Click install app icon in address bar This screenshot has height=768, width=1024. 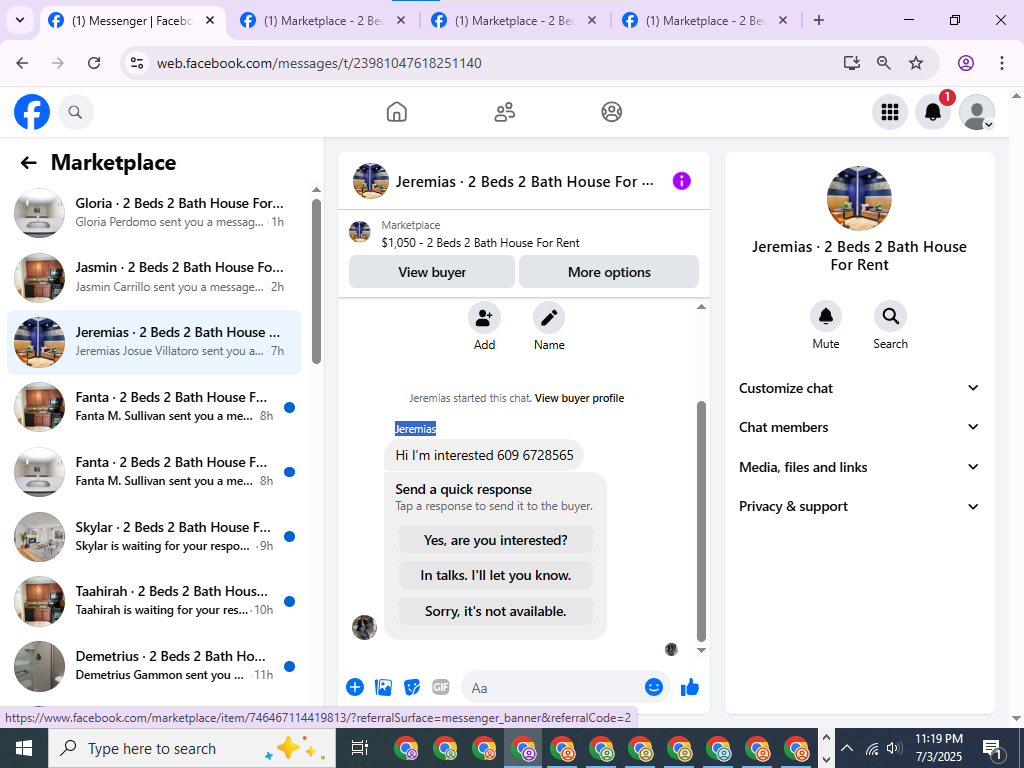click(x=852, y=63)
